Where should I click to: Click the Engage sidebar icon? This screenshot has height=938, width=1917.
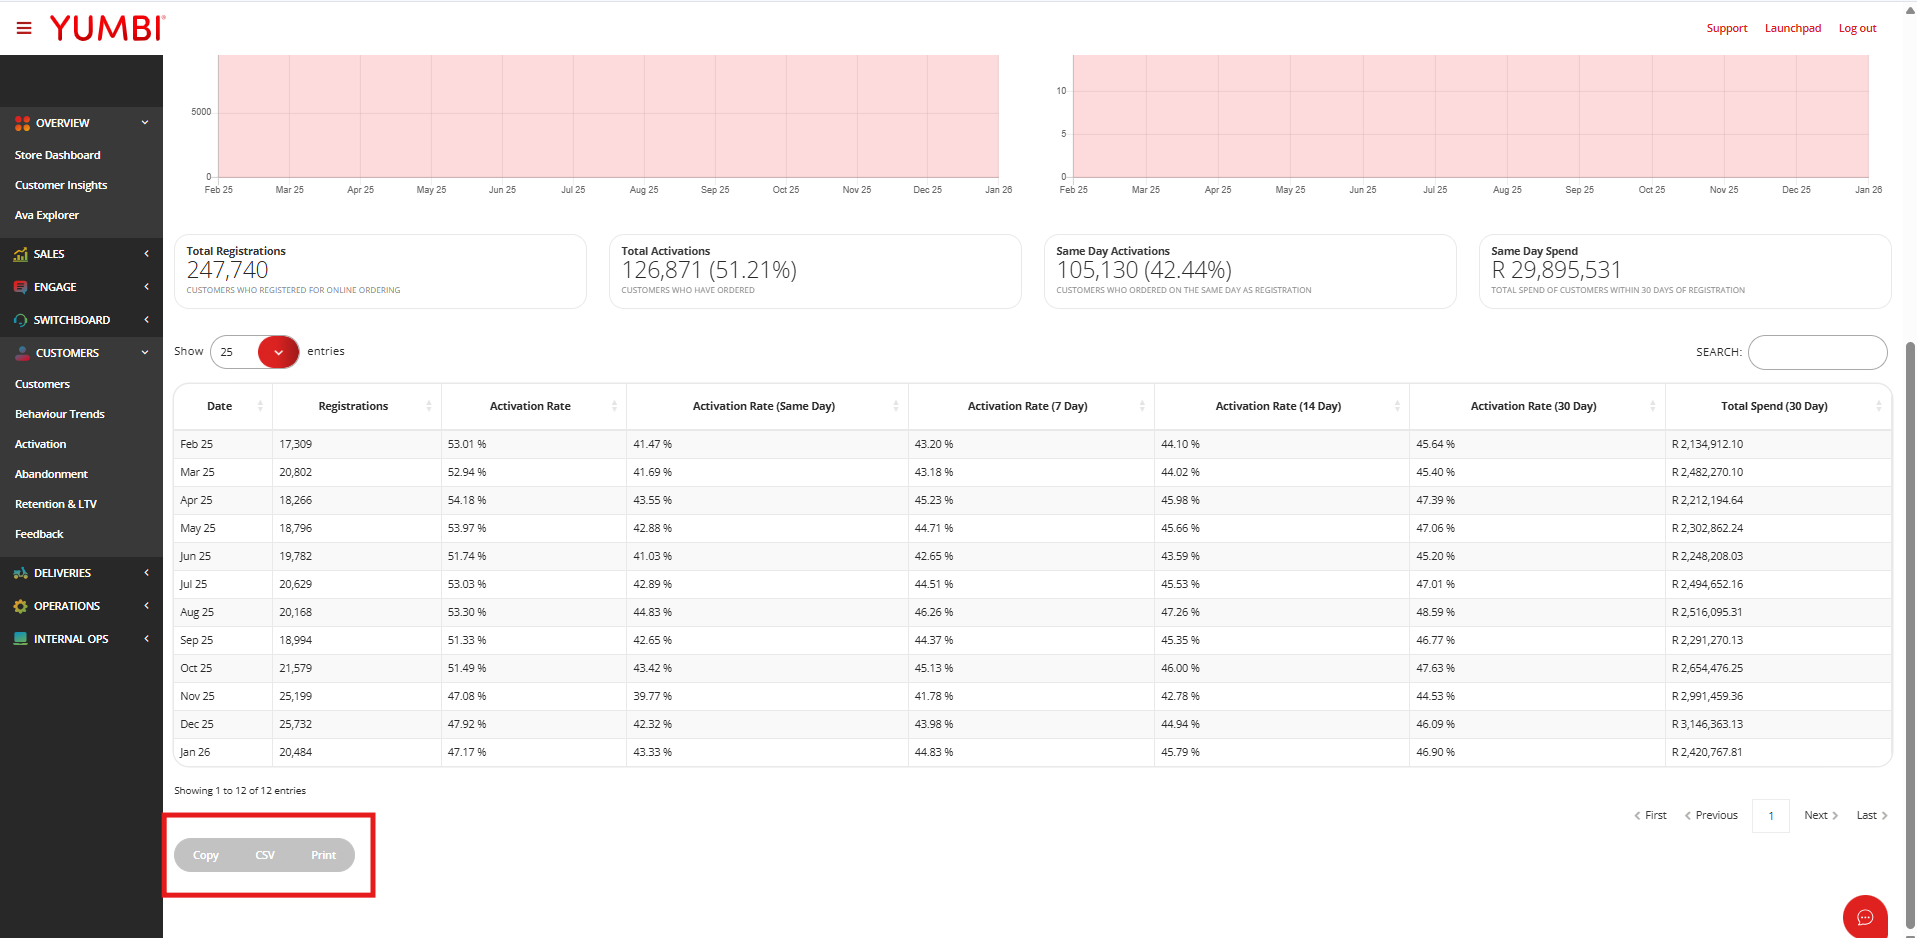tap(21, 287)
